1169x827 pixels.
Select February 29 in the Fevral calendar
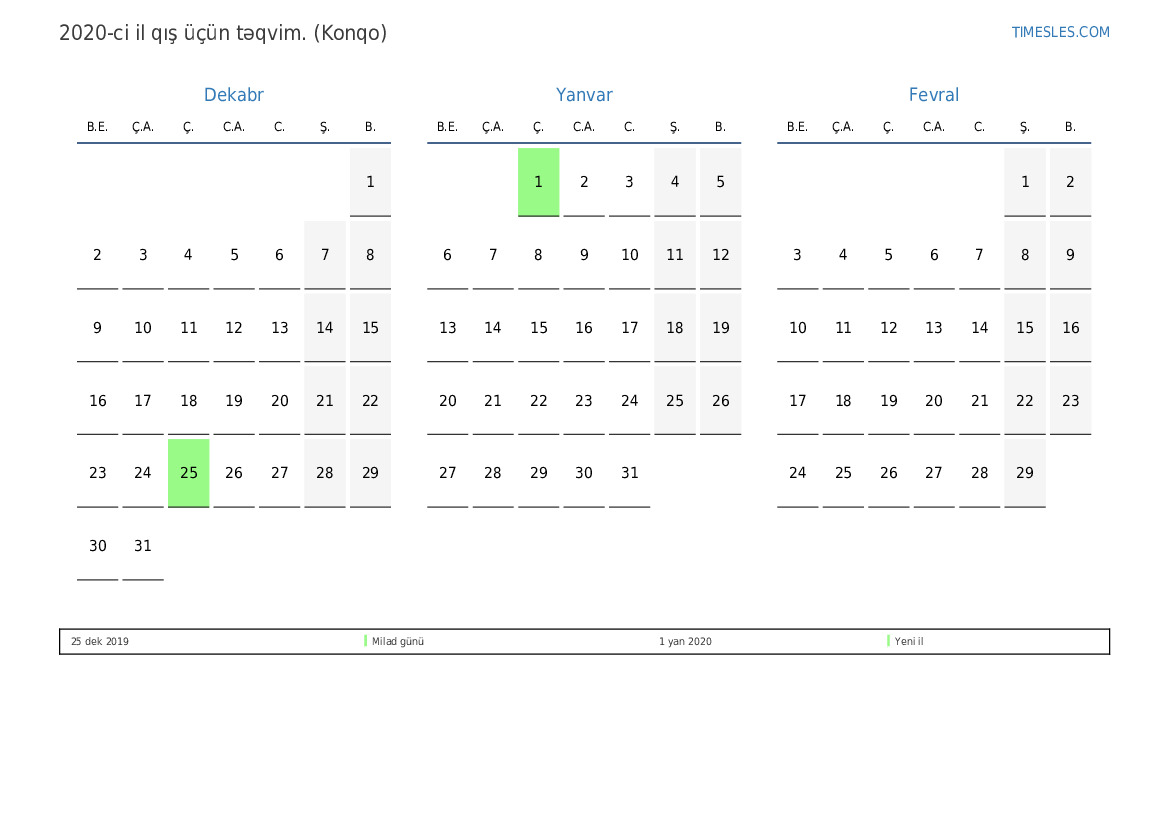1024,473
